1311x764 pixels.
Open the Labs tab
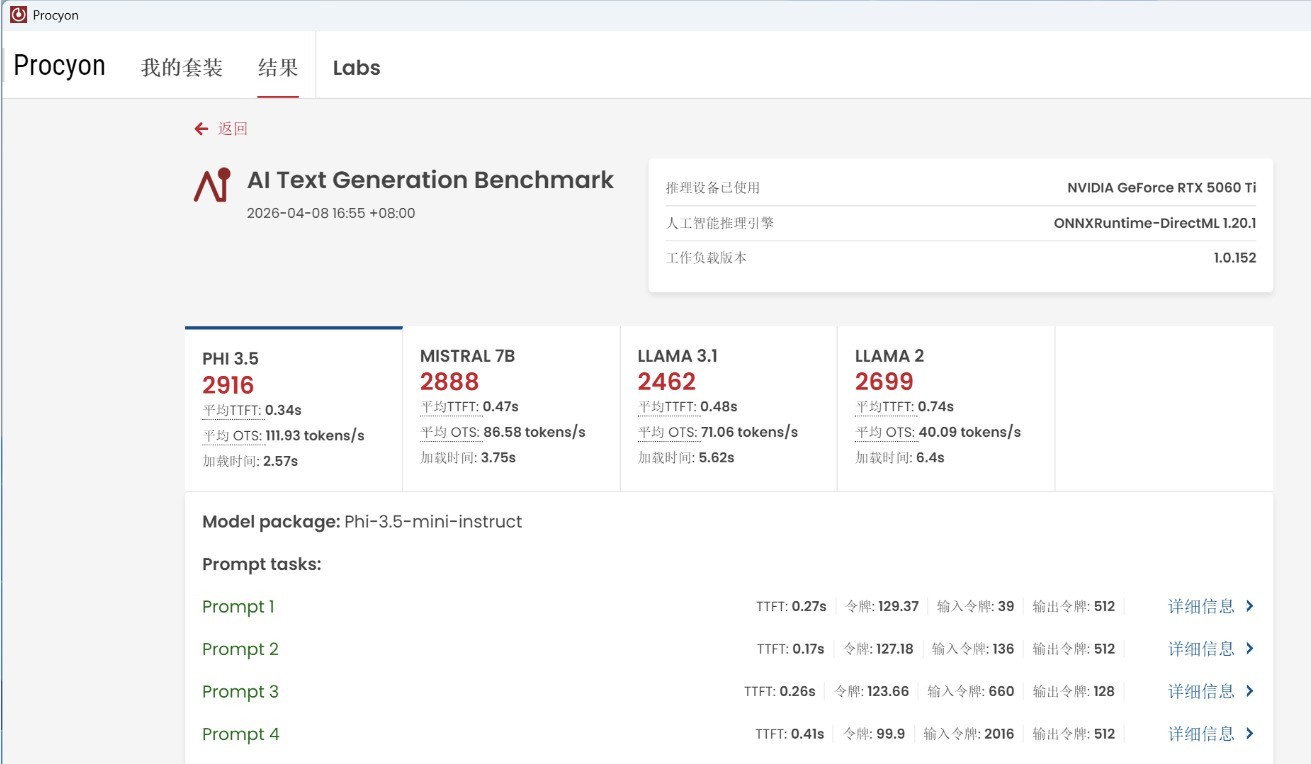pyautogui.click(x=356, y=68)
